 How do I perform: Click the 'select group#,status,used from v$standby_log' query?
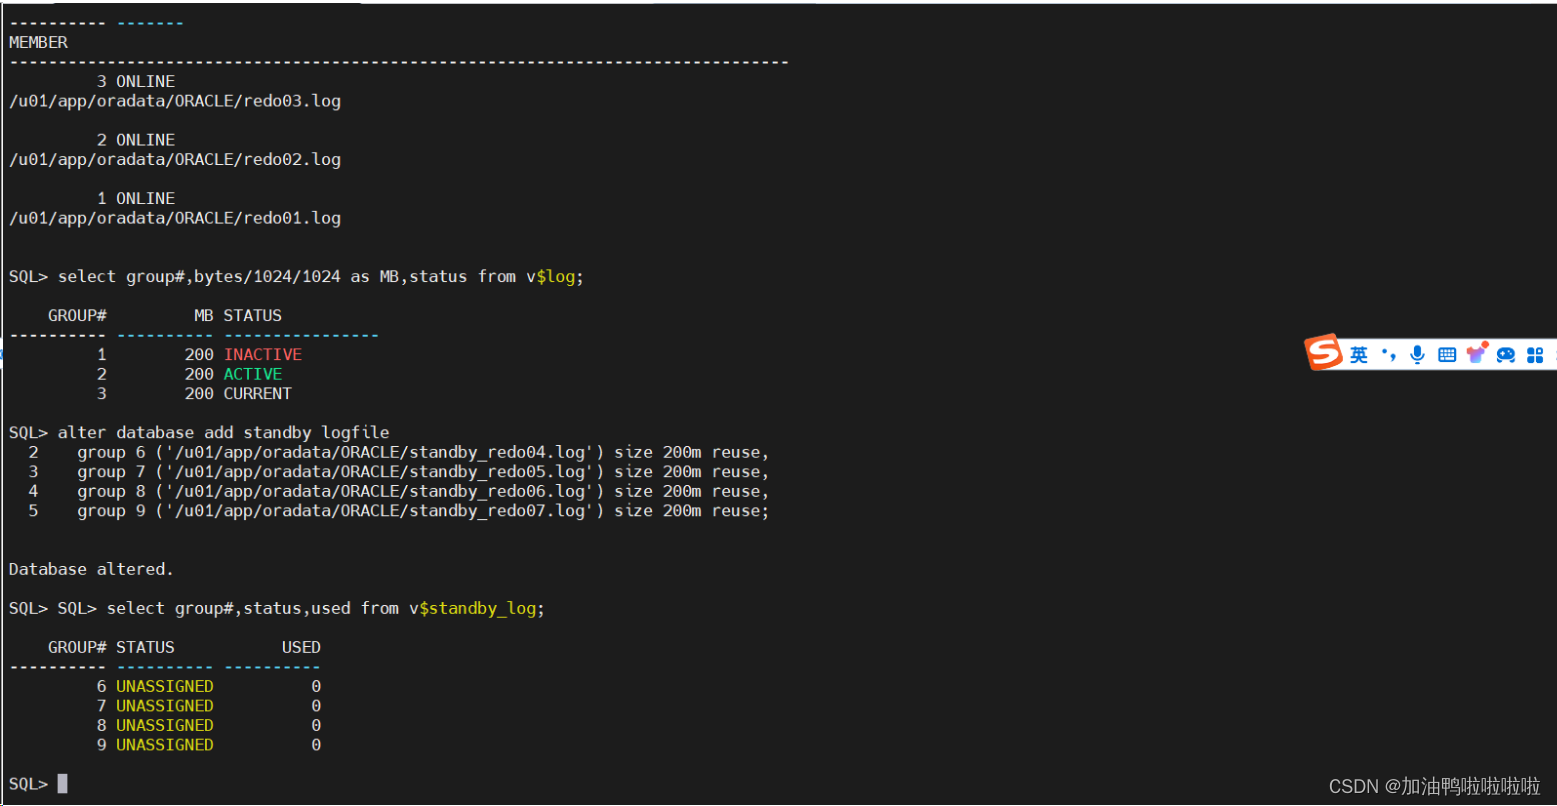pos(326,608)
